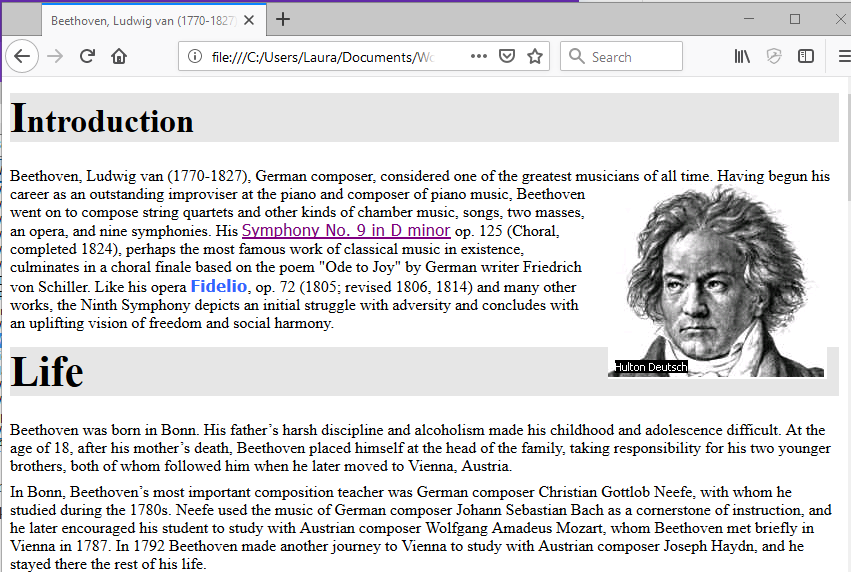Minimize the browser window
Image resolution: width=851 pixels, height=572 pixels.
749,19
